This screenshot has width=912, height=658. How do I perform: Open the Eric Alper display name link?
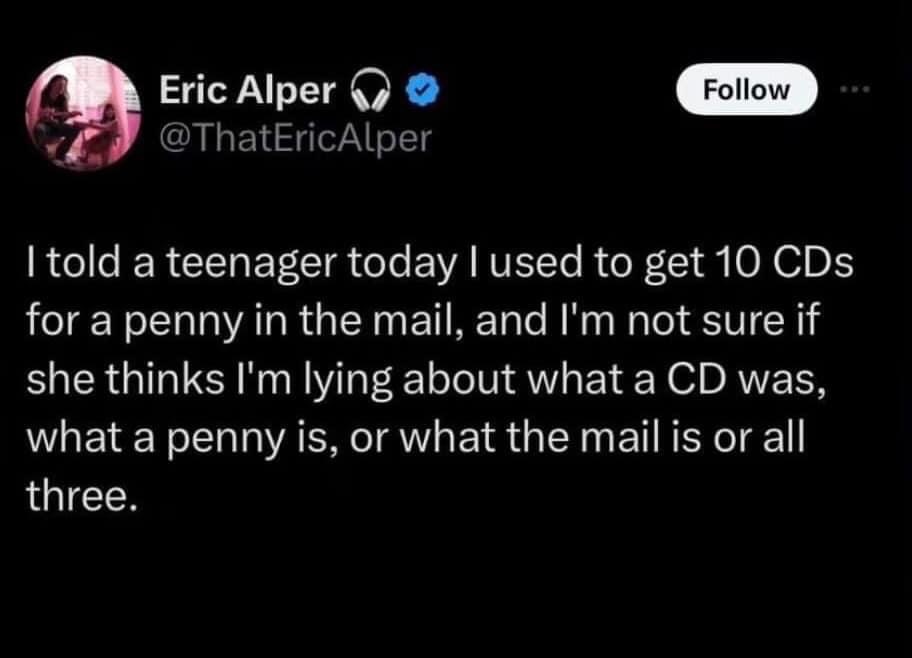coord(247,92)
